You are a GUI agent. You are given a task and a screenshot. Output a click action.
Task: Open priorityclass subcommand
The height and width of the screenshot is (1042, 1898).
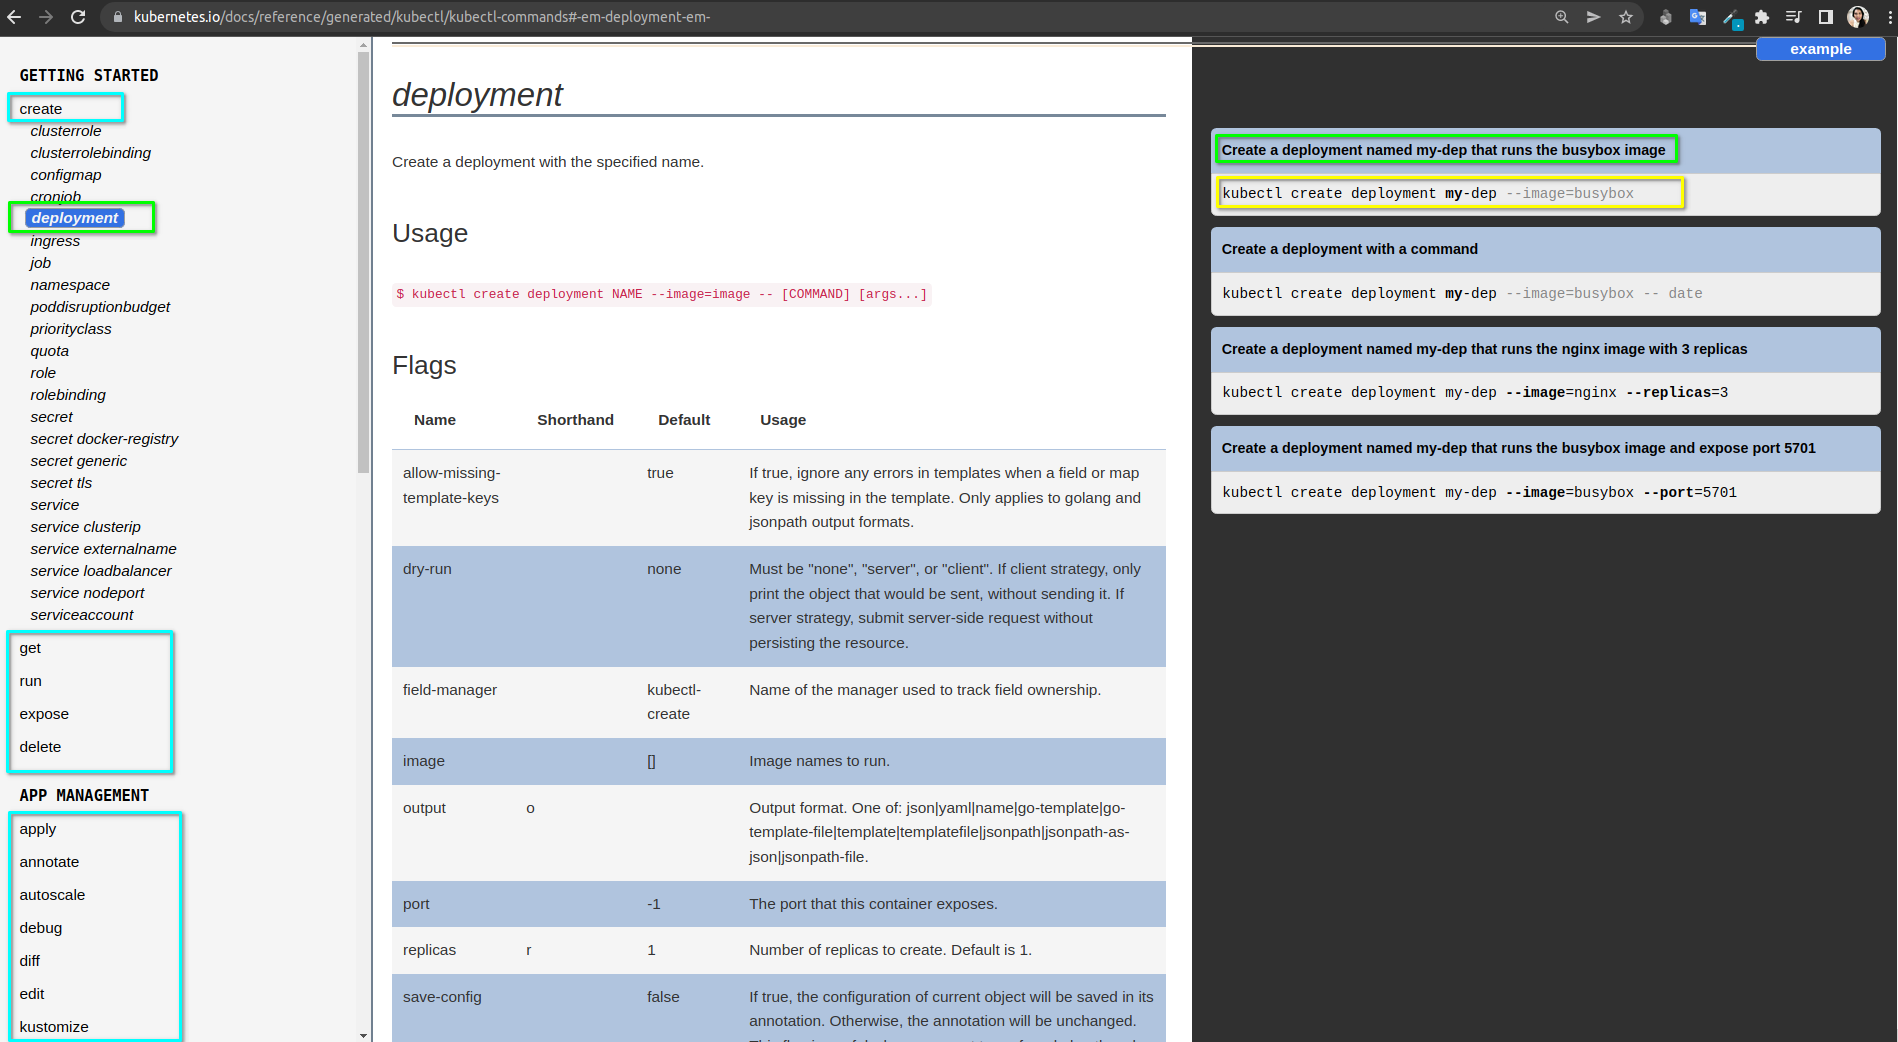click(x=71, y=329)
